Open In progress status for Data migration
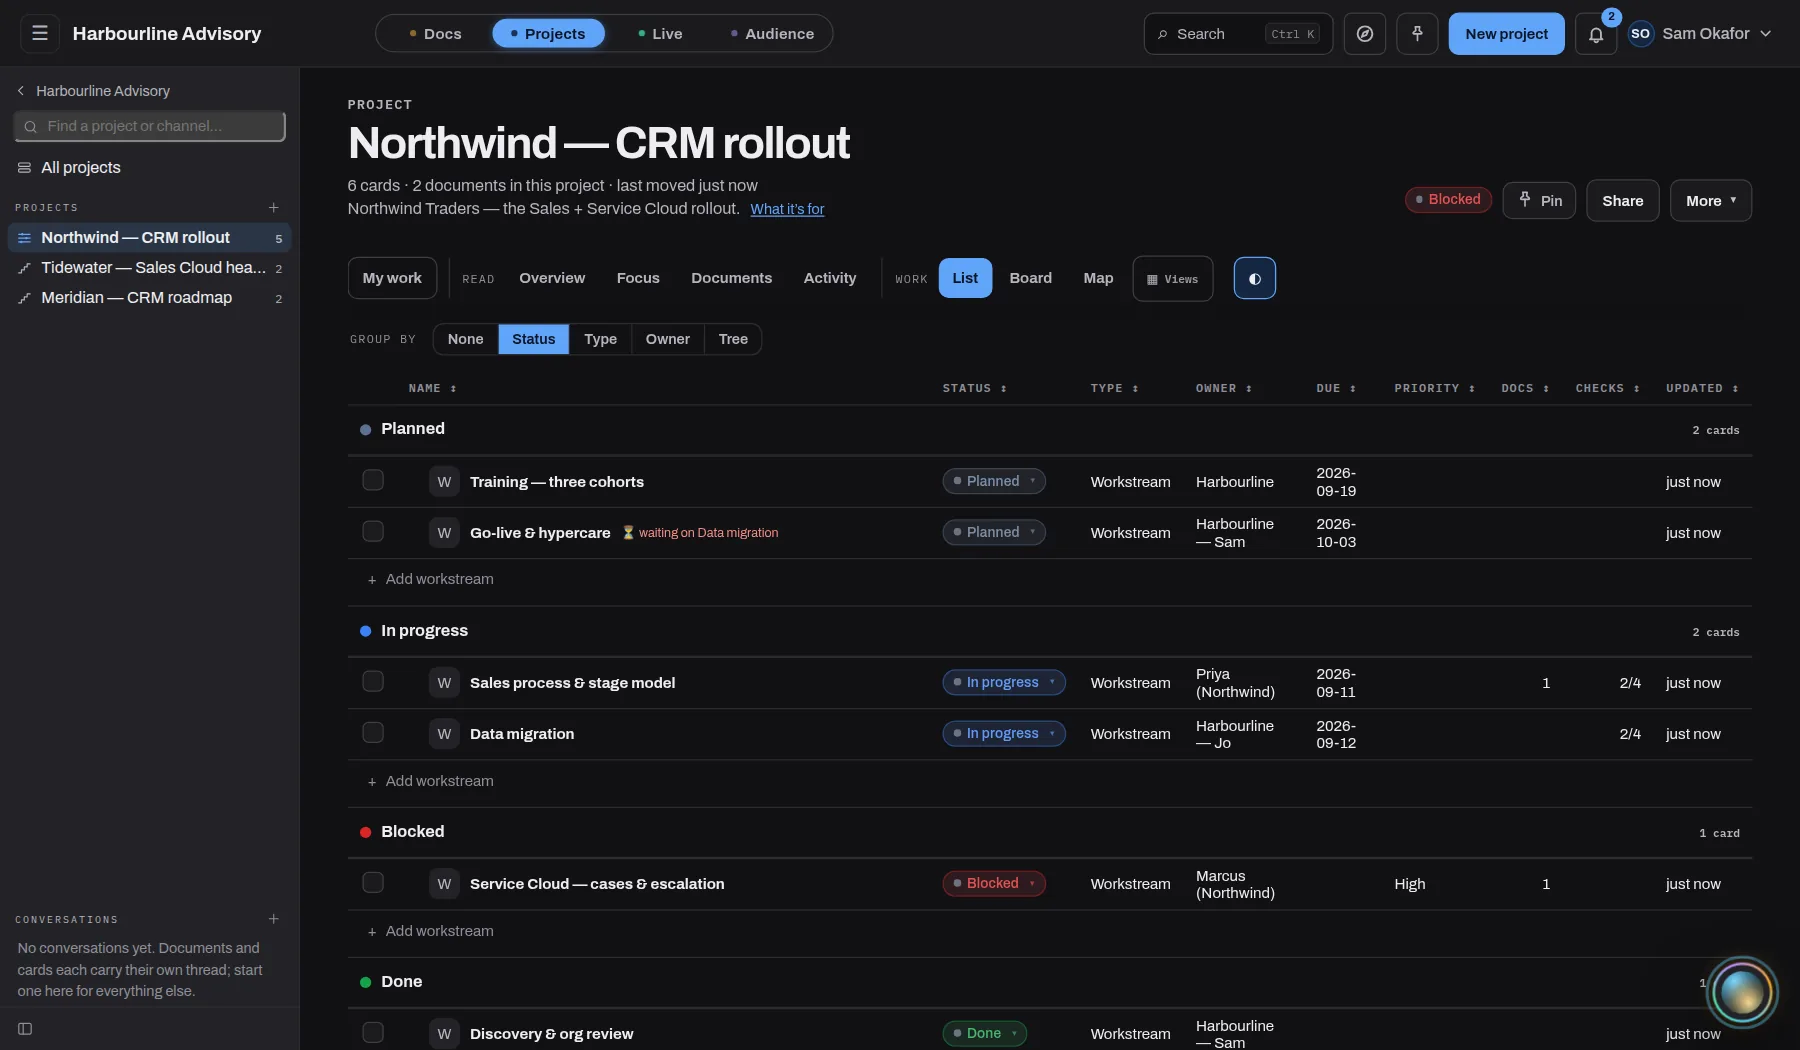Image resolution: width=1800 pixels, height=1050 pixels. coord(1004,733)
